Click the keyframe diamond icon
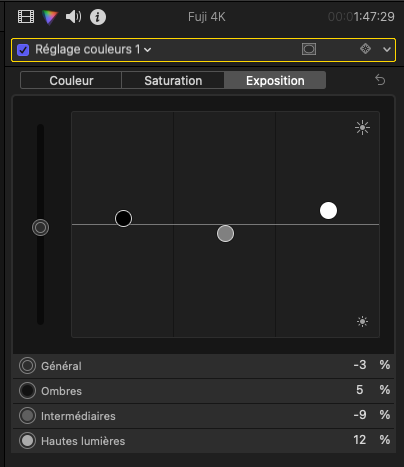The image size is (404, 467). pyautogui.click(x=365, y=49)
